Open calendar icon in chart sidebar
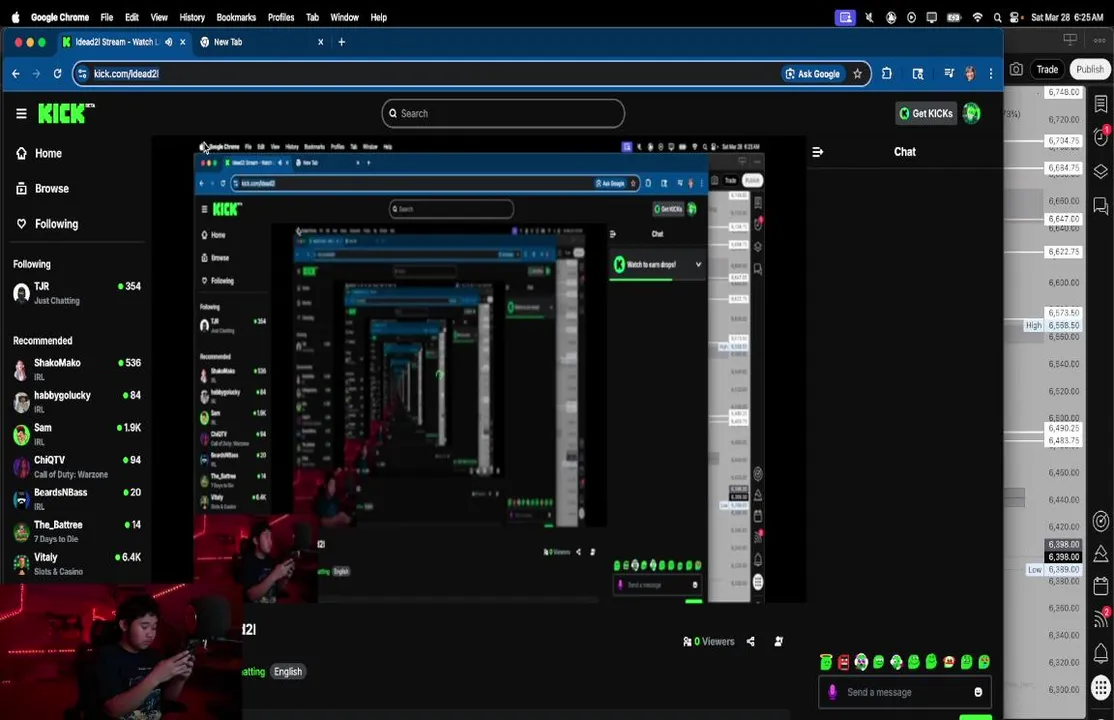1114x720 pixels. click(x=1101, y=586)
